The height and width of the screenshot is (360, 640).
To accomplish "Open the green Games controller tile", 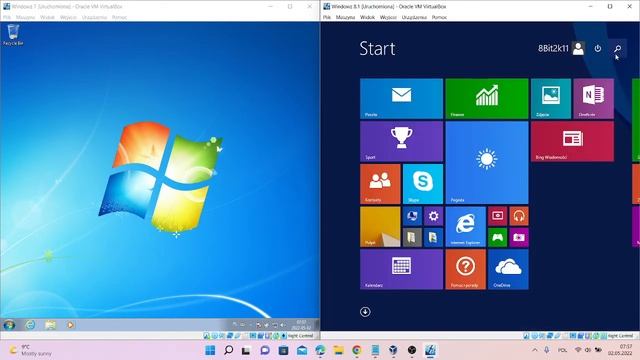I will [x=497, y=237].
